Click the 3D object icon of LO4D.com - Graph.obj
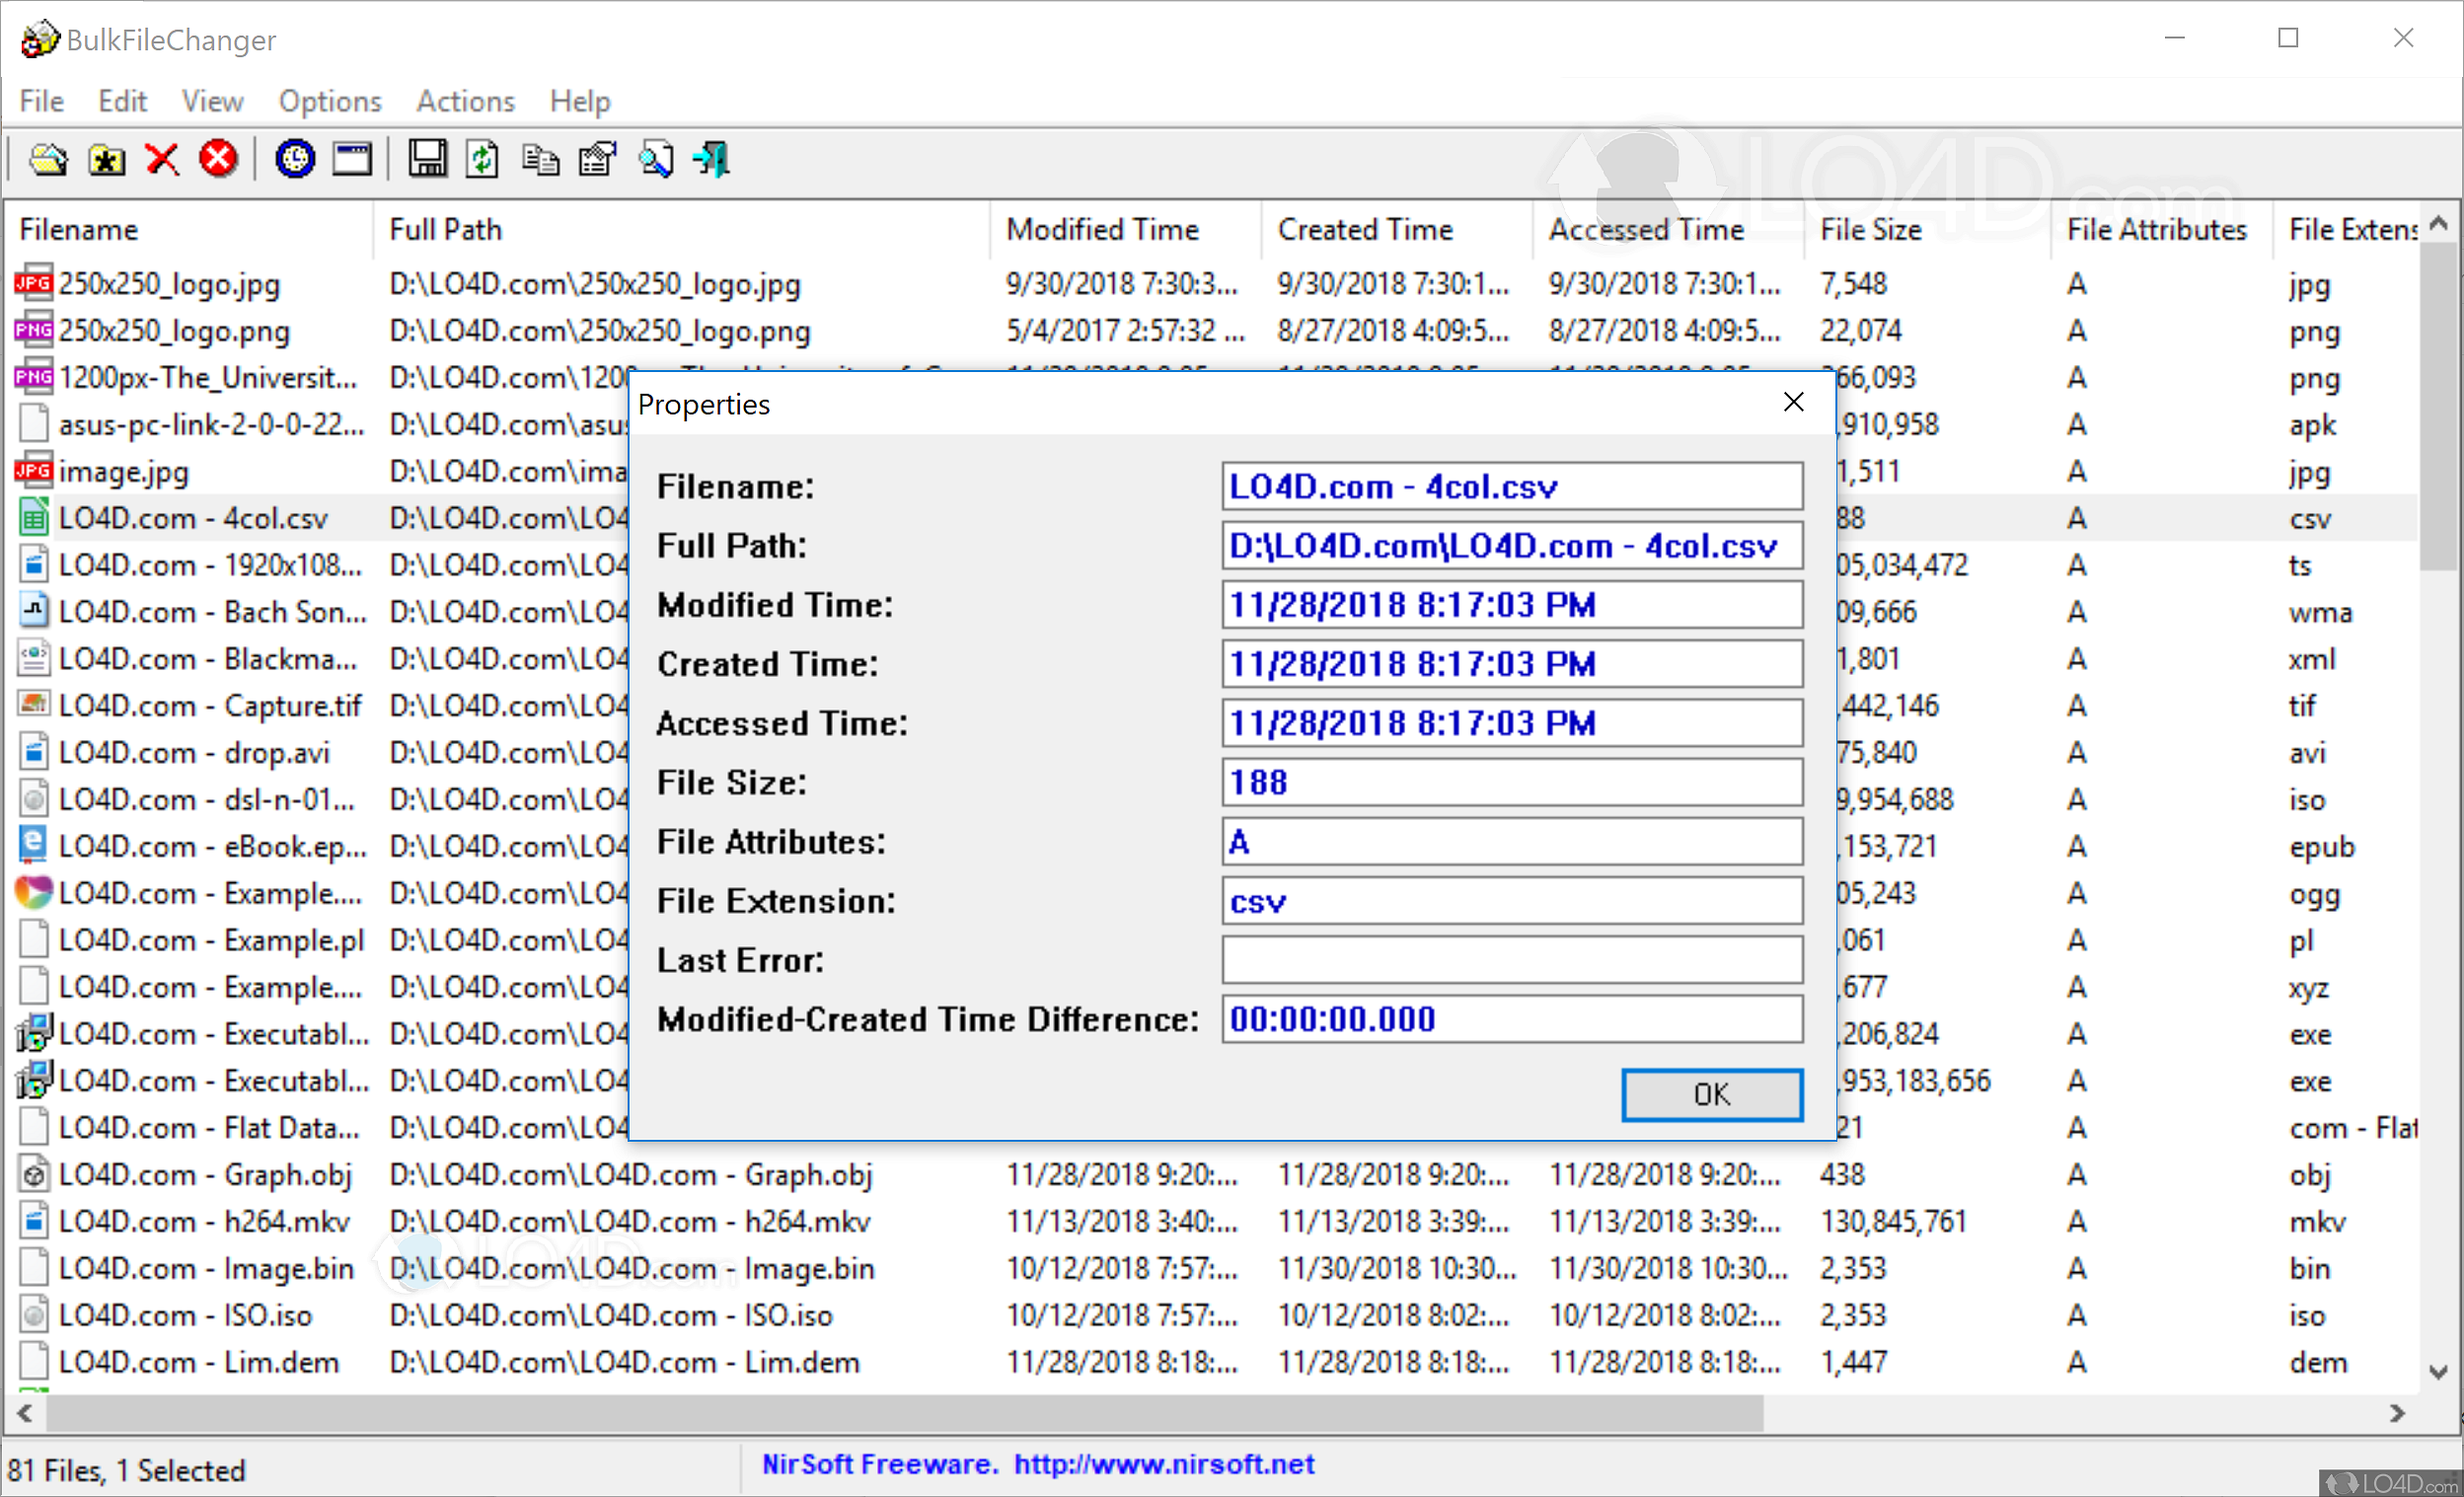Screen dimensions: 2464x1497 (33, 1174)
